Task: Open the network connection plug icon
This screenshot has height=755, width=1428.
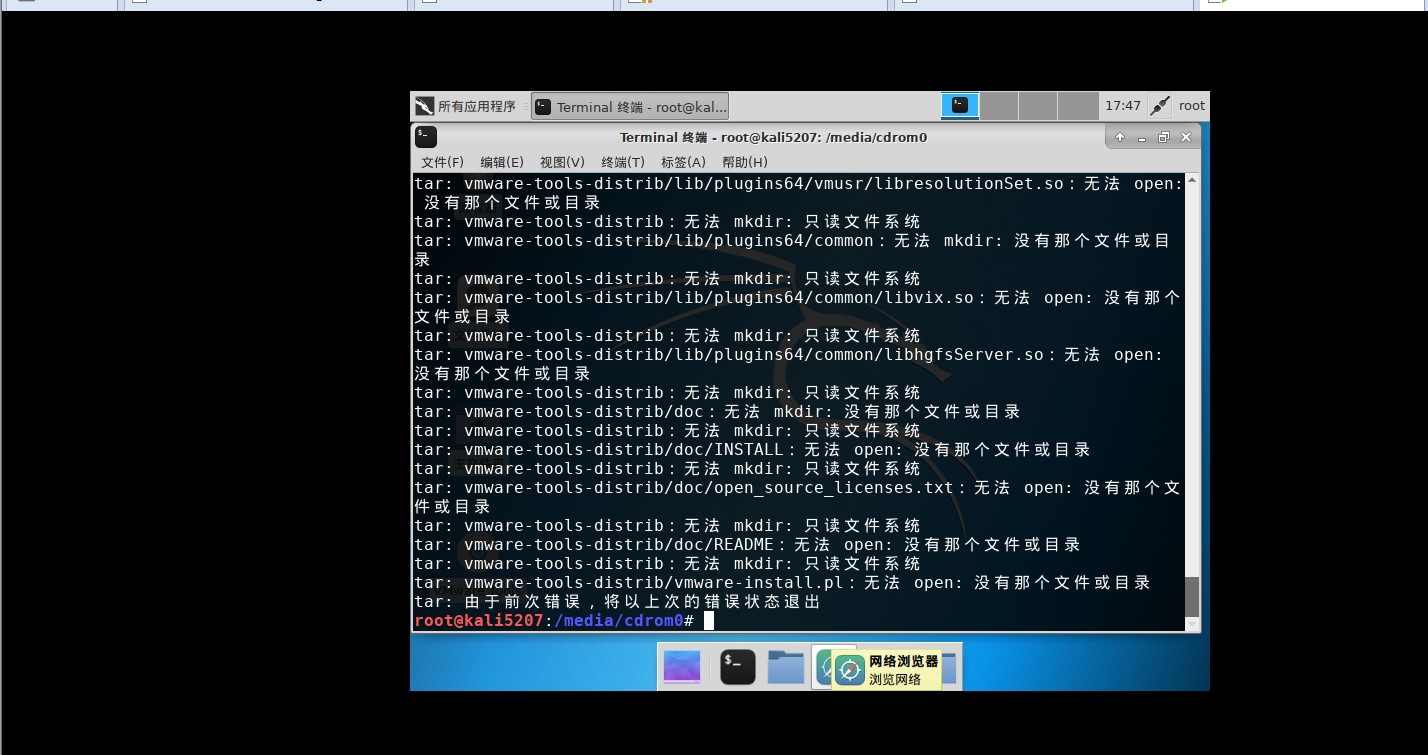Action: [1160, 106]
